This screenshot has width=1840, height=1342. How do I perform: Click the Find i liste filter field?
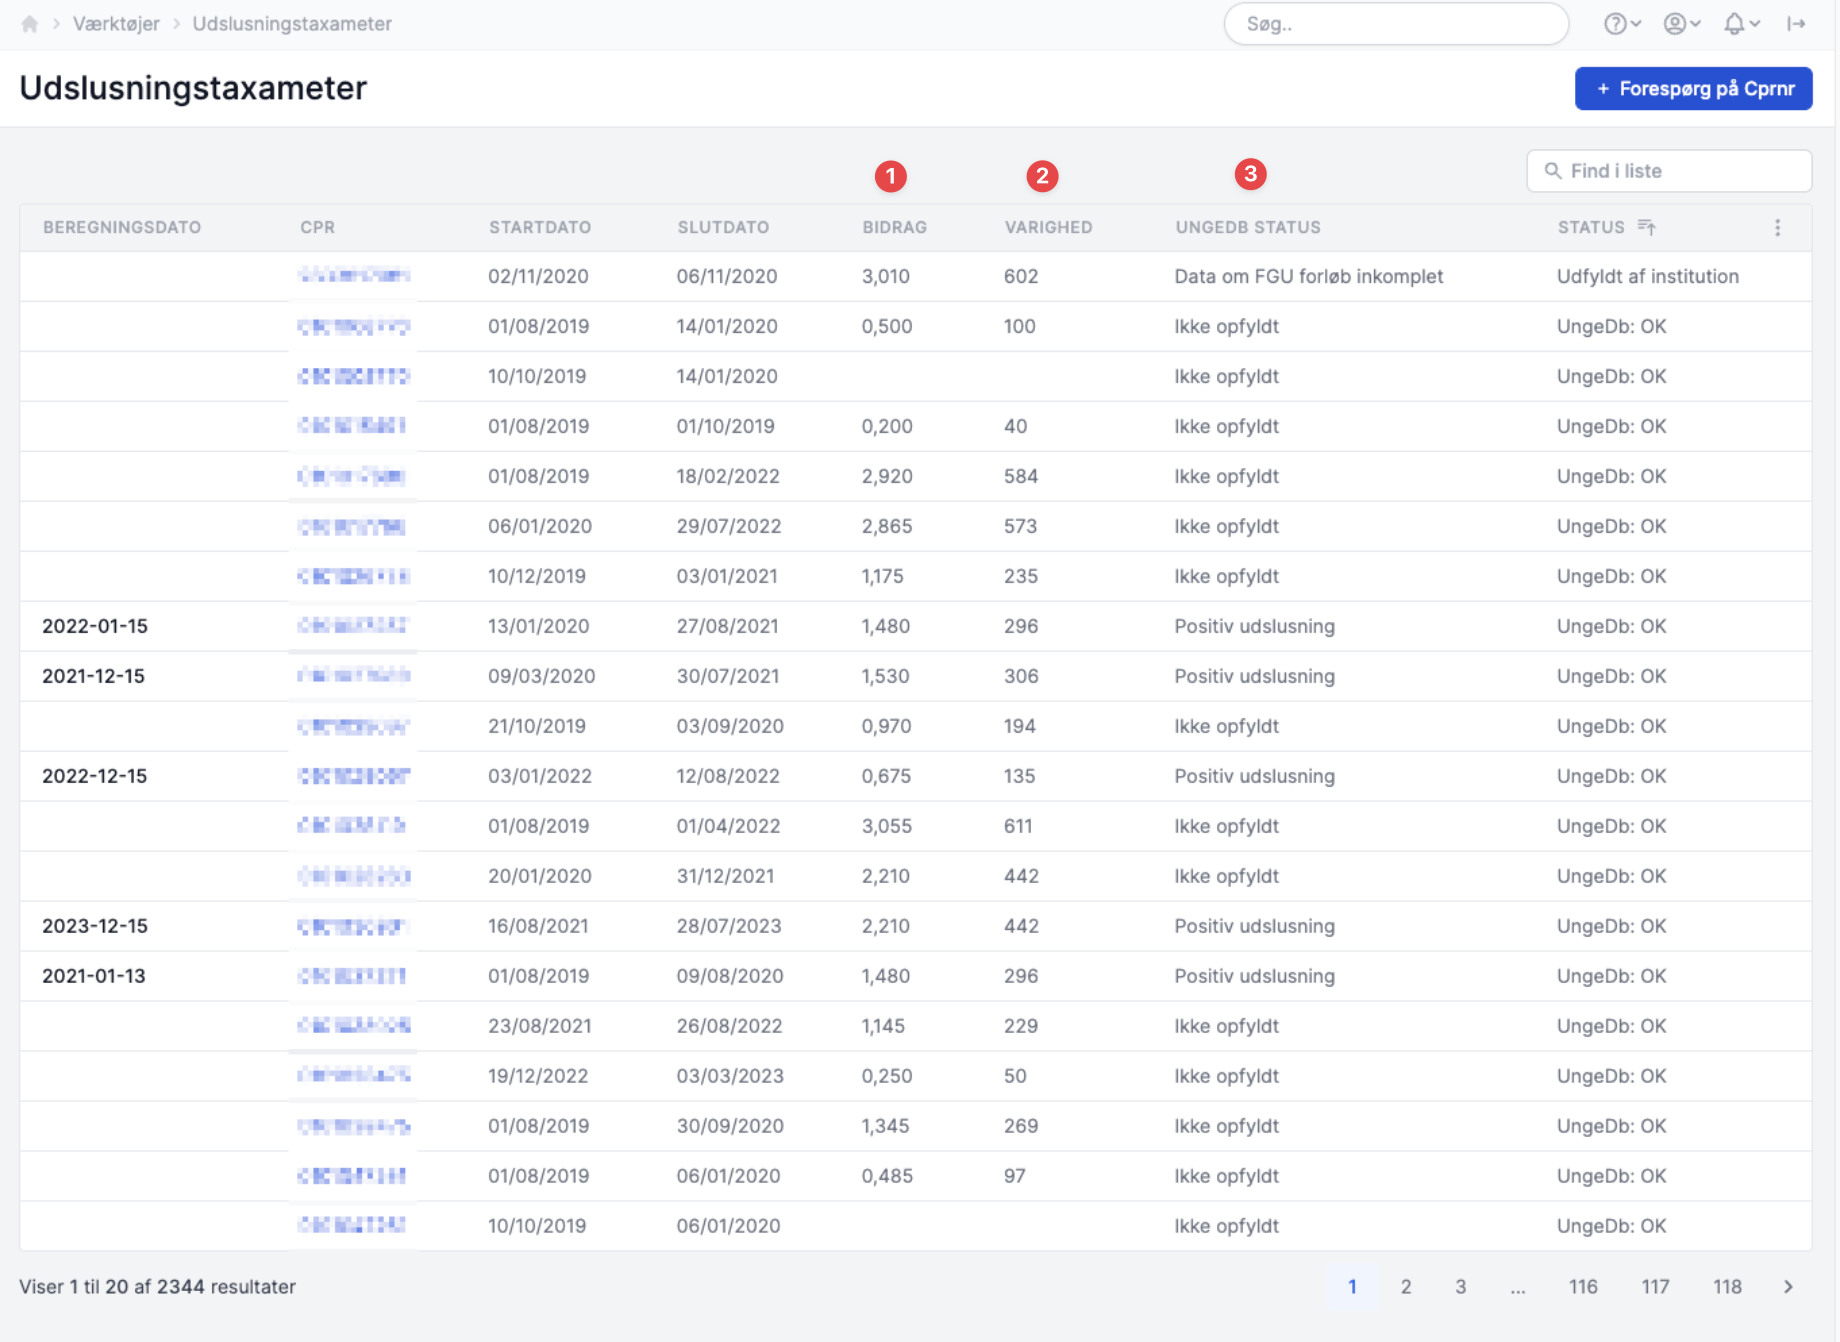[1669, 171]
